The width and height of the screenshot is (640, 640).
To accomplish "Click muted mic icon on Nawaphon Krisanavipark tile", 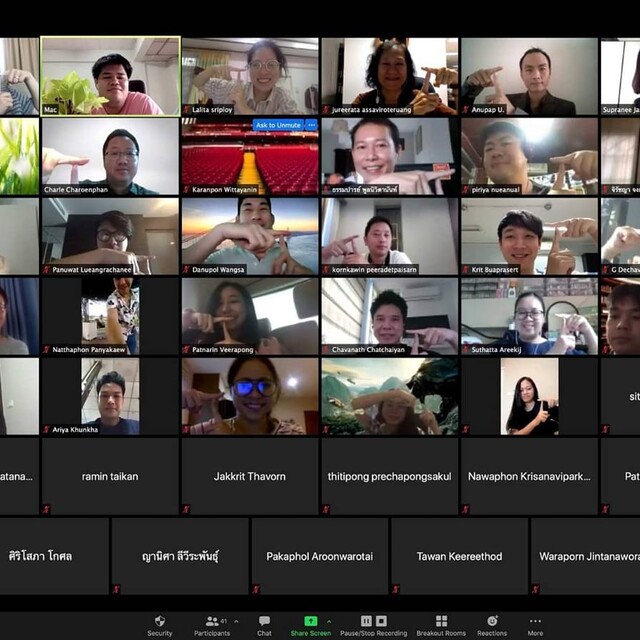I will 466,509.
